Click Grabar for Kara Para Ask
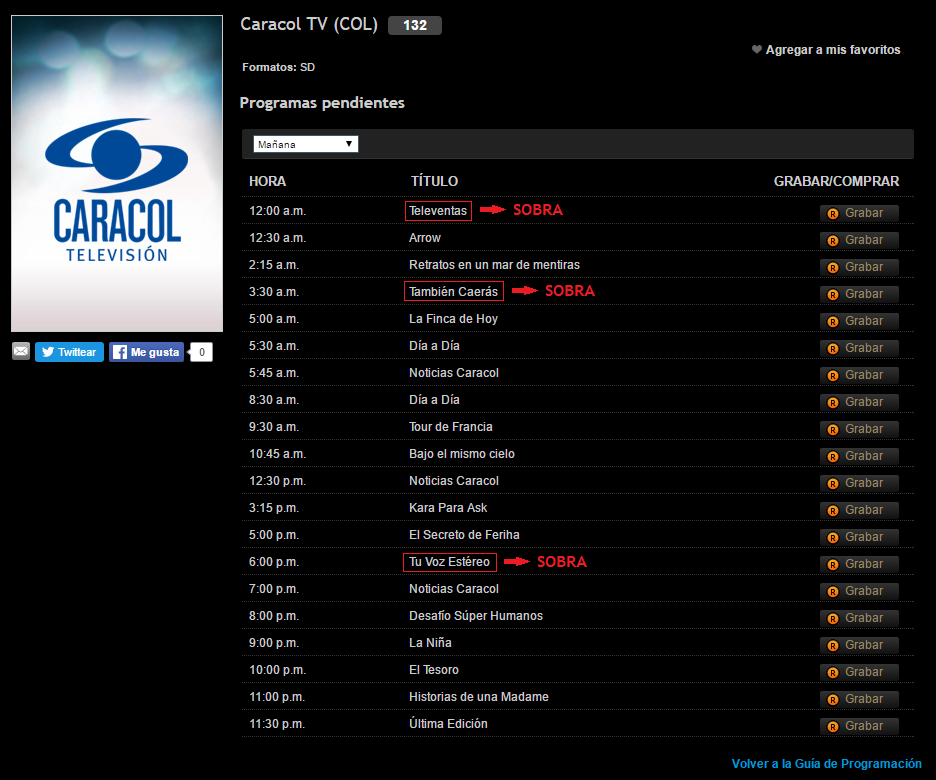This screenshot has height=780, width=936. 859,510
